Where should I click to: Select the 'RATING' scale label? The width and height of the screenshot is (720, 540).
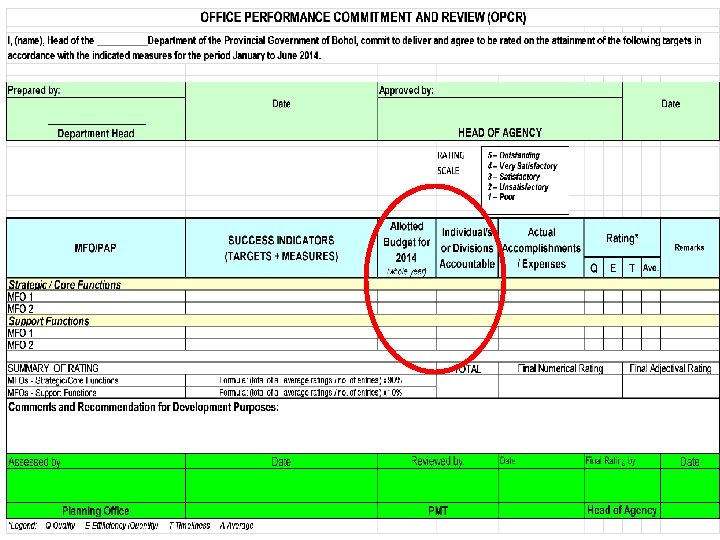pyautogui.click(x=450, y=156)
